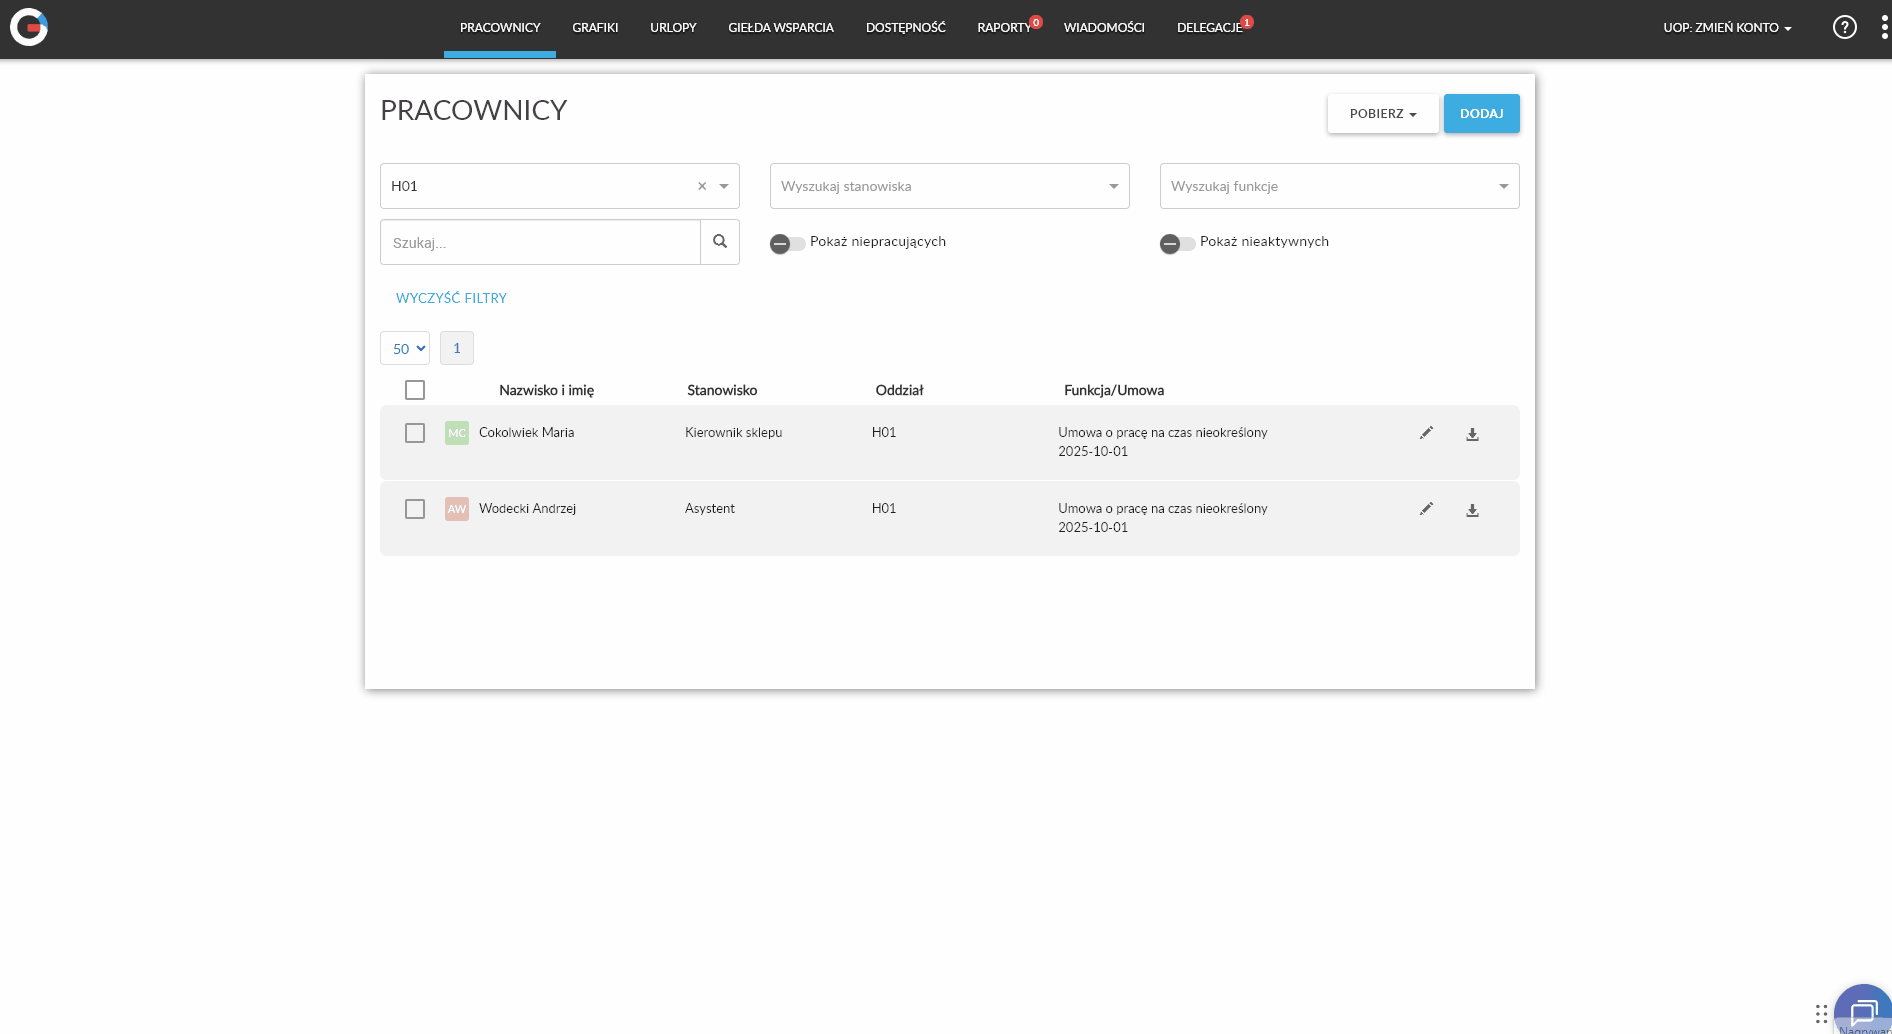Open the Urlopy menu tab
The image size is (1892, 1034).
tap(673, 28)
